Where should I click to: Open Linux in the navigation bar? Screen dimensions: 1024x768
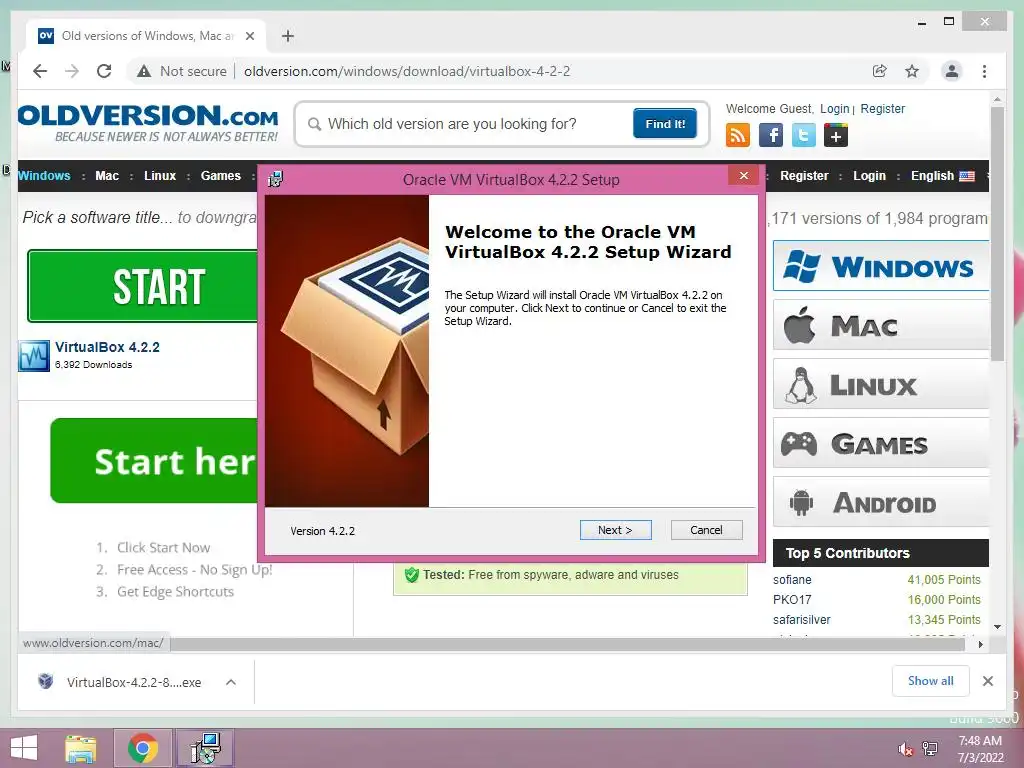tap(160, 175)
